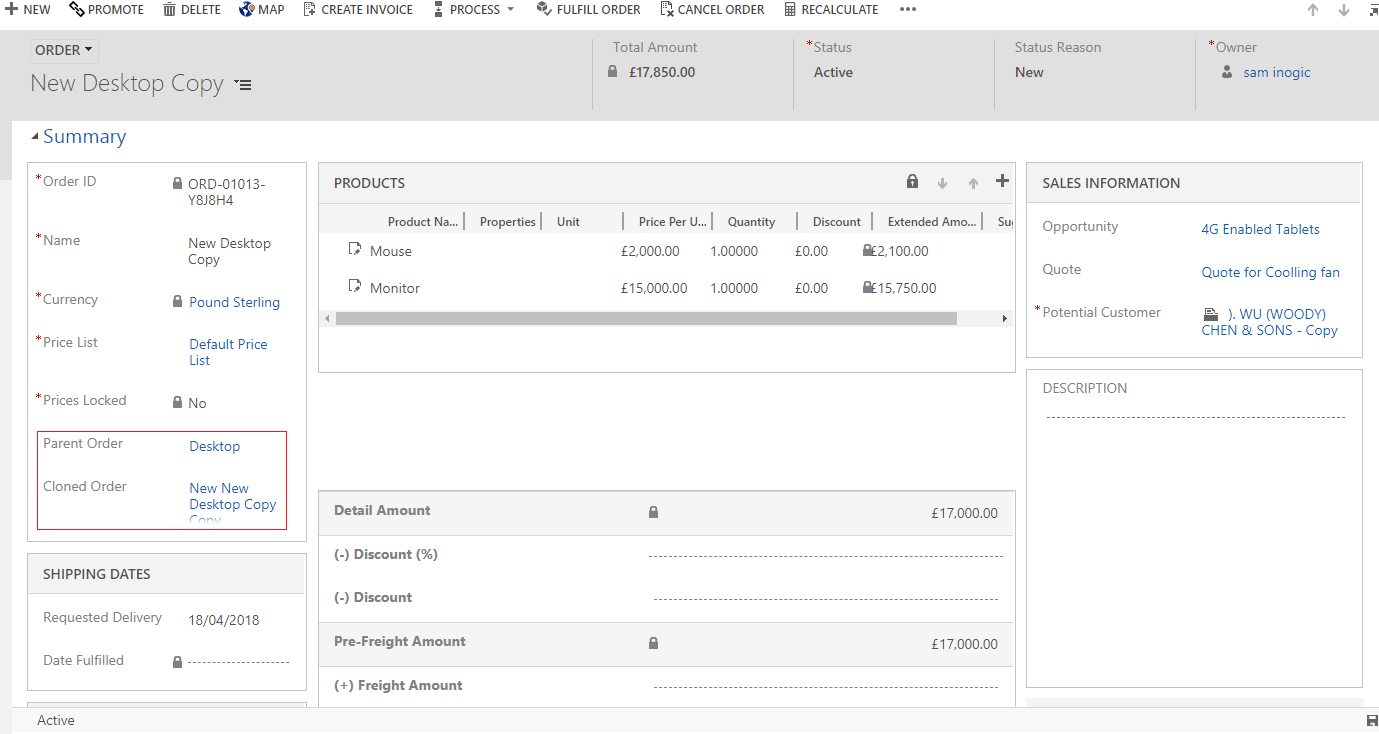Screen dimensions: 1379x734
Task: Click Status value Active in header
Action: pos(833,72)
